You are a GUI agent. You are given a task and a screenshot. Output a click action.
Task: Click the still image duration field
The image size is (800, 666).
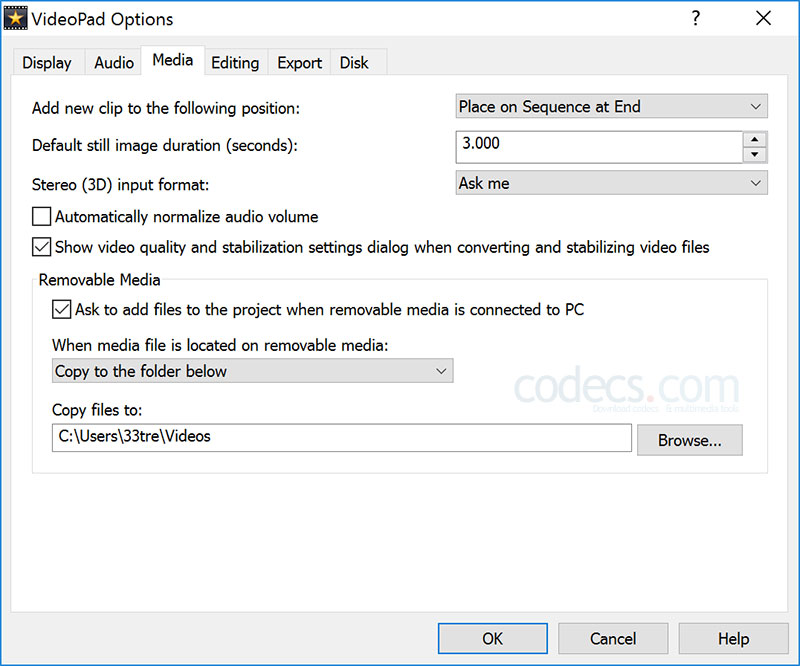[599, 147]
